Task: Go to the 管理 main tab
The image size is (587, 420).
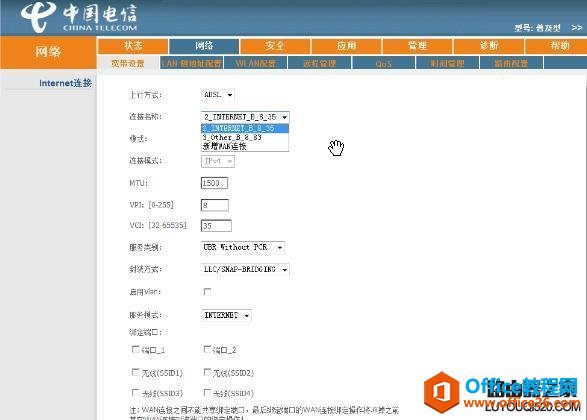Action: (x=417, y=46)
